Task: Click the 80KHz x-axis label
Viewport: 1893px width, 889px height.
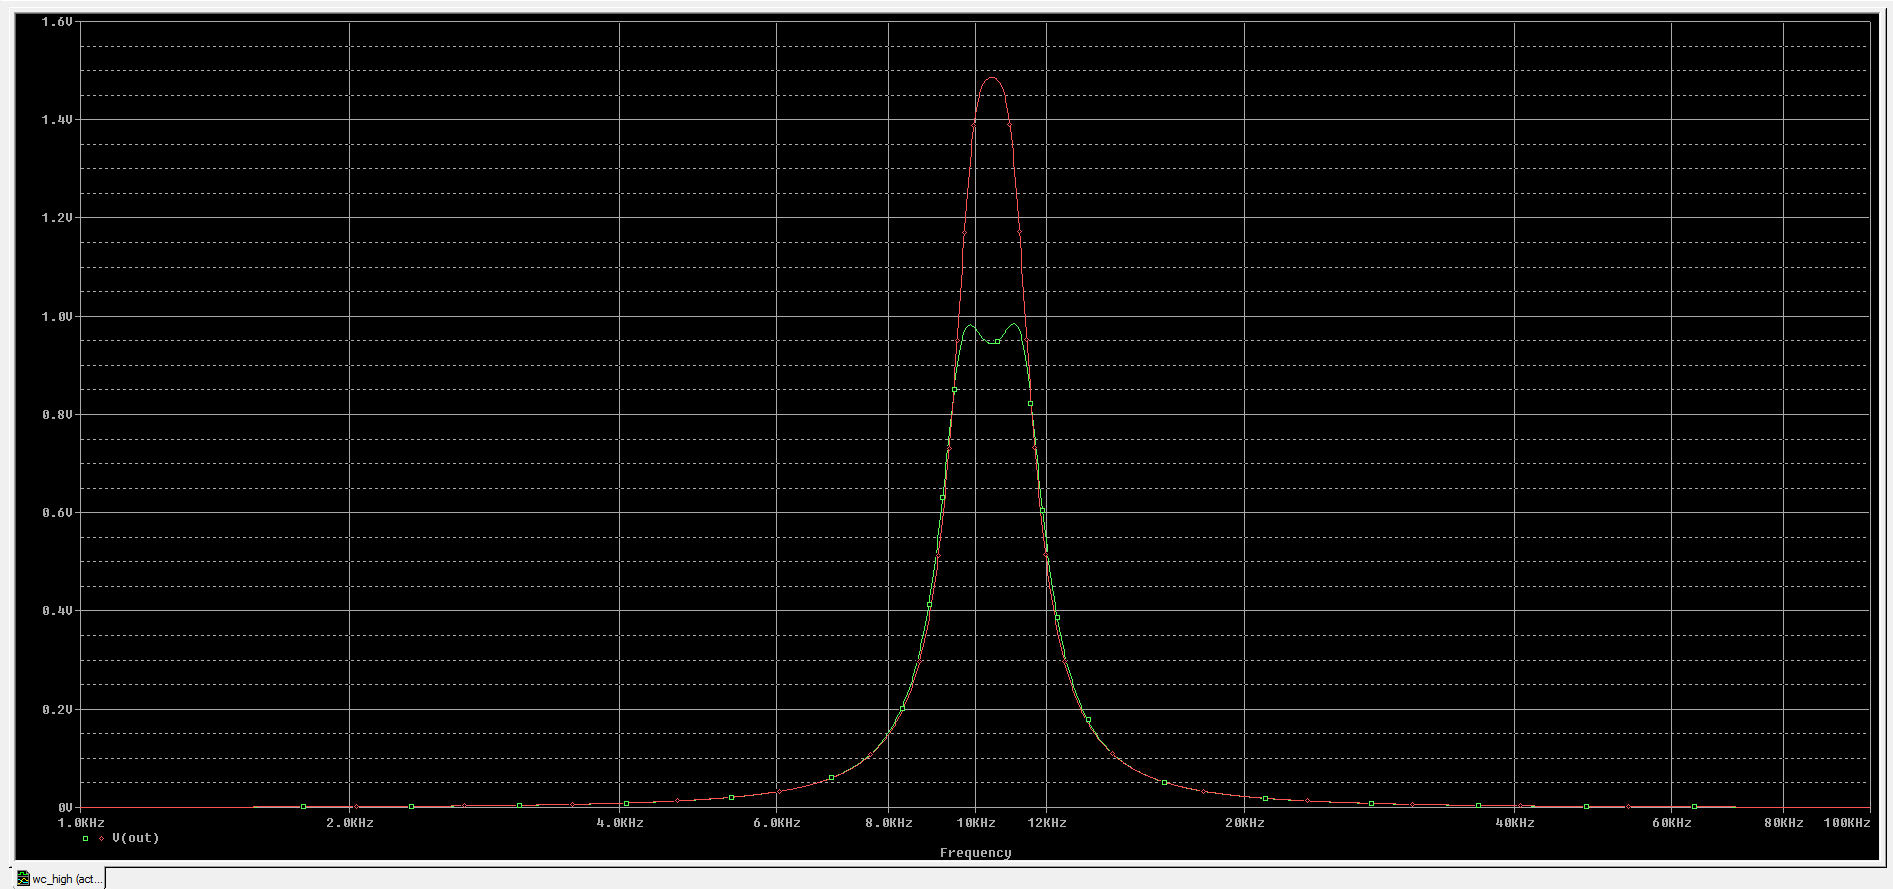Action: (1784, 823)
